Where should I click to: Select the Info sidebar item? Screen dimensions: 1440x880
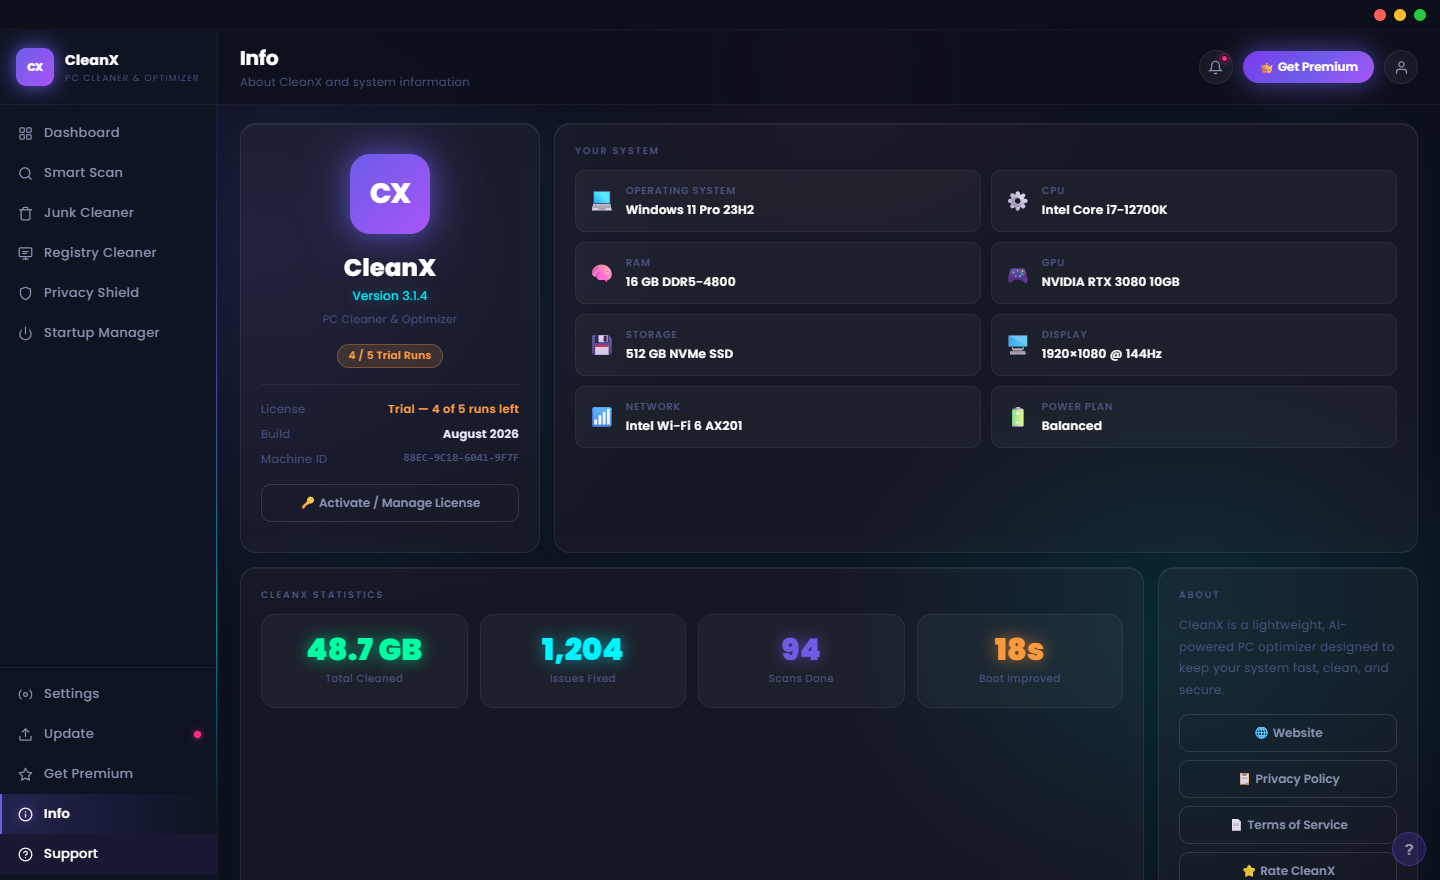pyautogui.click(x=108, y=814)
